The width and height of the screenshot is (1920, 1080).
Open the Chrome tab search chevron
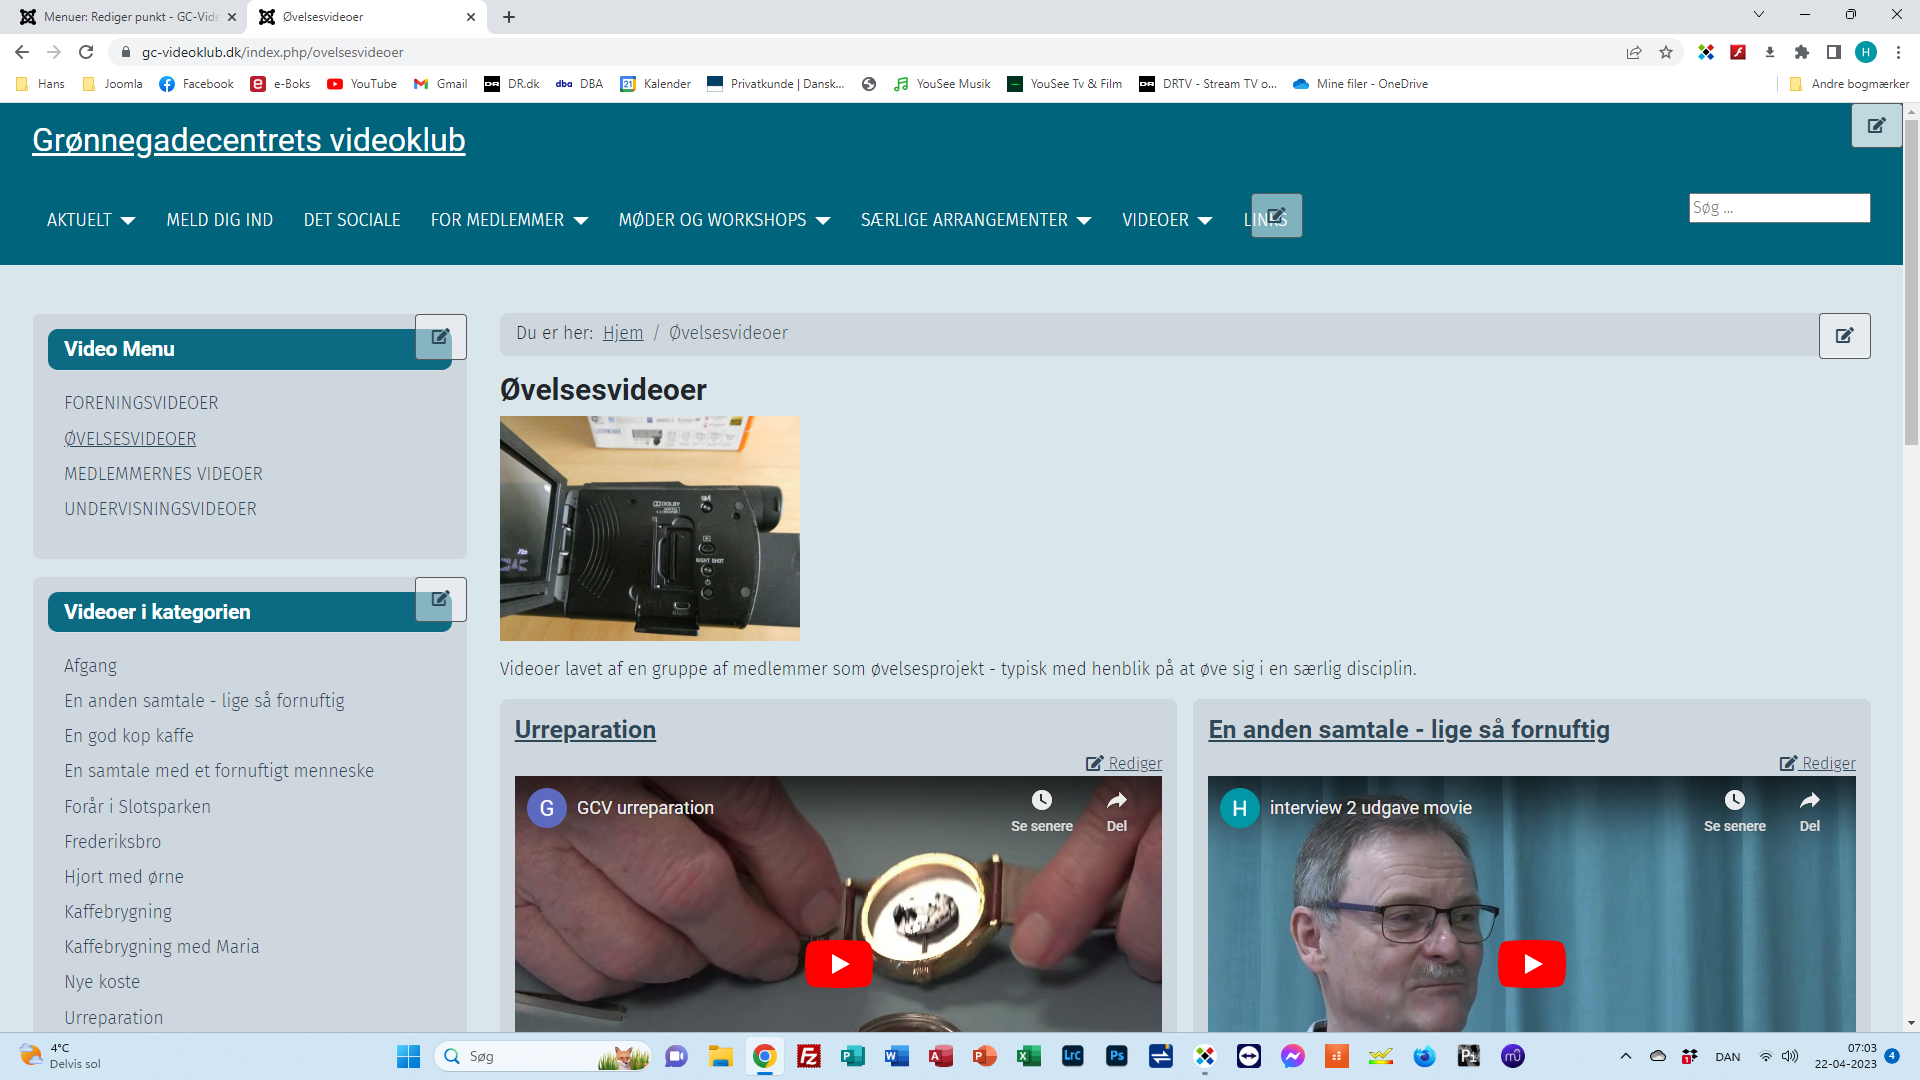coord(1759,14)
